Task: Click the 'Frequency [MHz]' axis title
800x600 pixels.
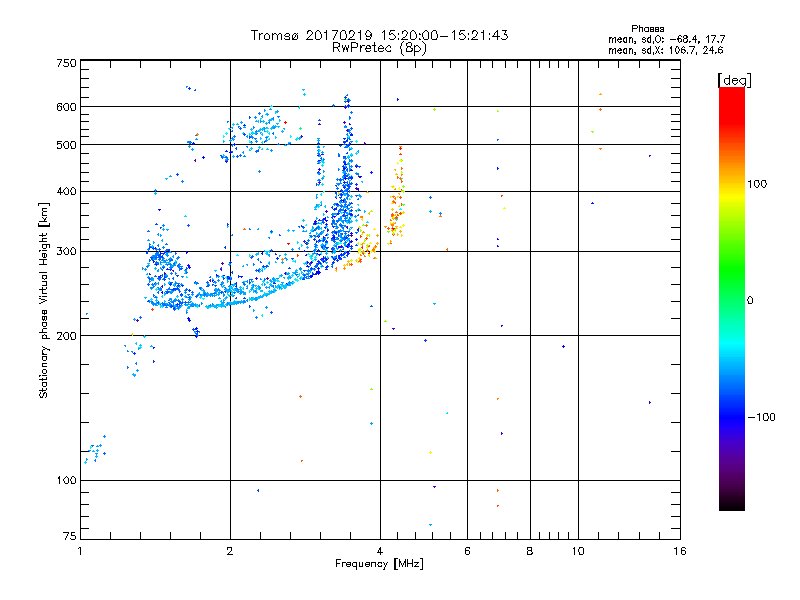Action: [379, 564]
